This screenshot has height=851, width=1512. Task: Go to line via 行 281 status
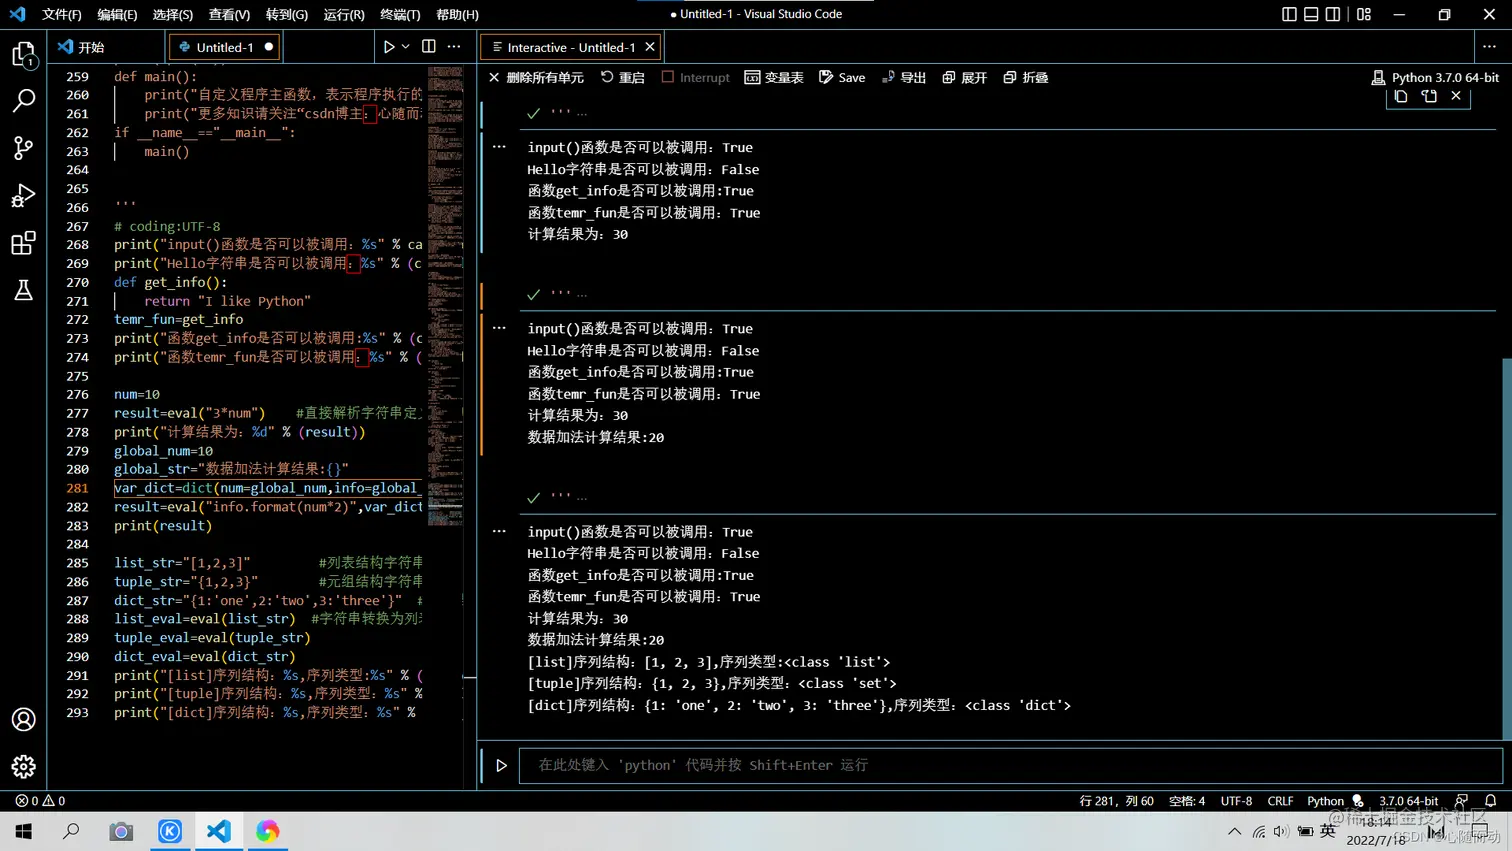(1116, 800)
